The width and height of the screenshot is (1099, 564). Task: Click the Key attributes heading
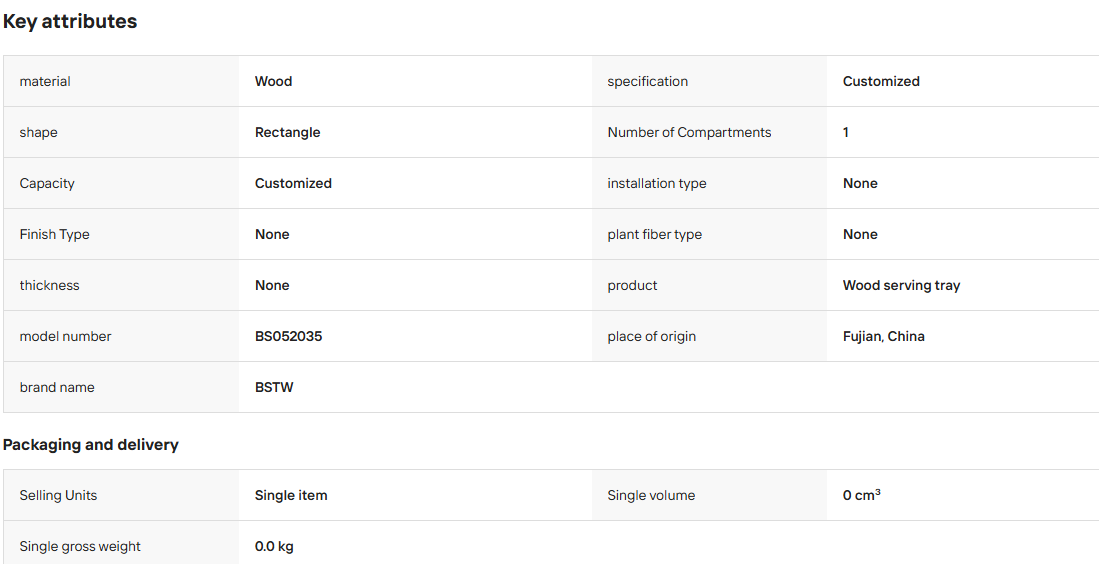pyautogui.click(x=70, y=22)
